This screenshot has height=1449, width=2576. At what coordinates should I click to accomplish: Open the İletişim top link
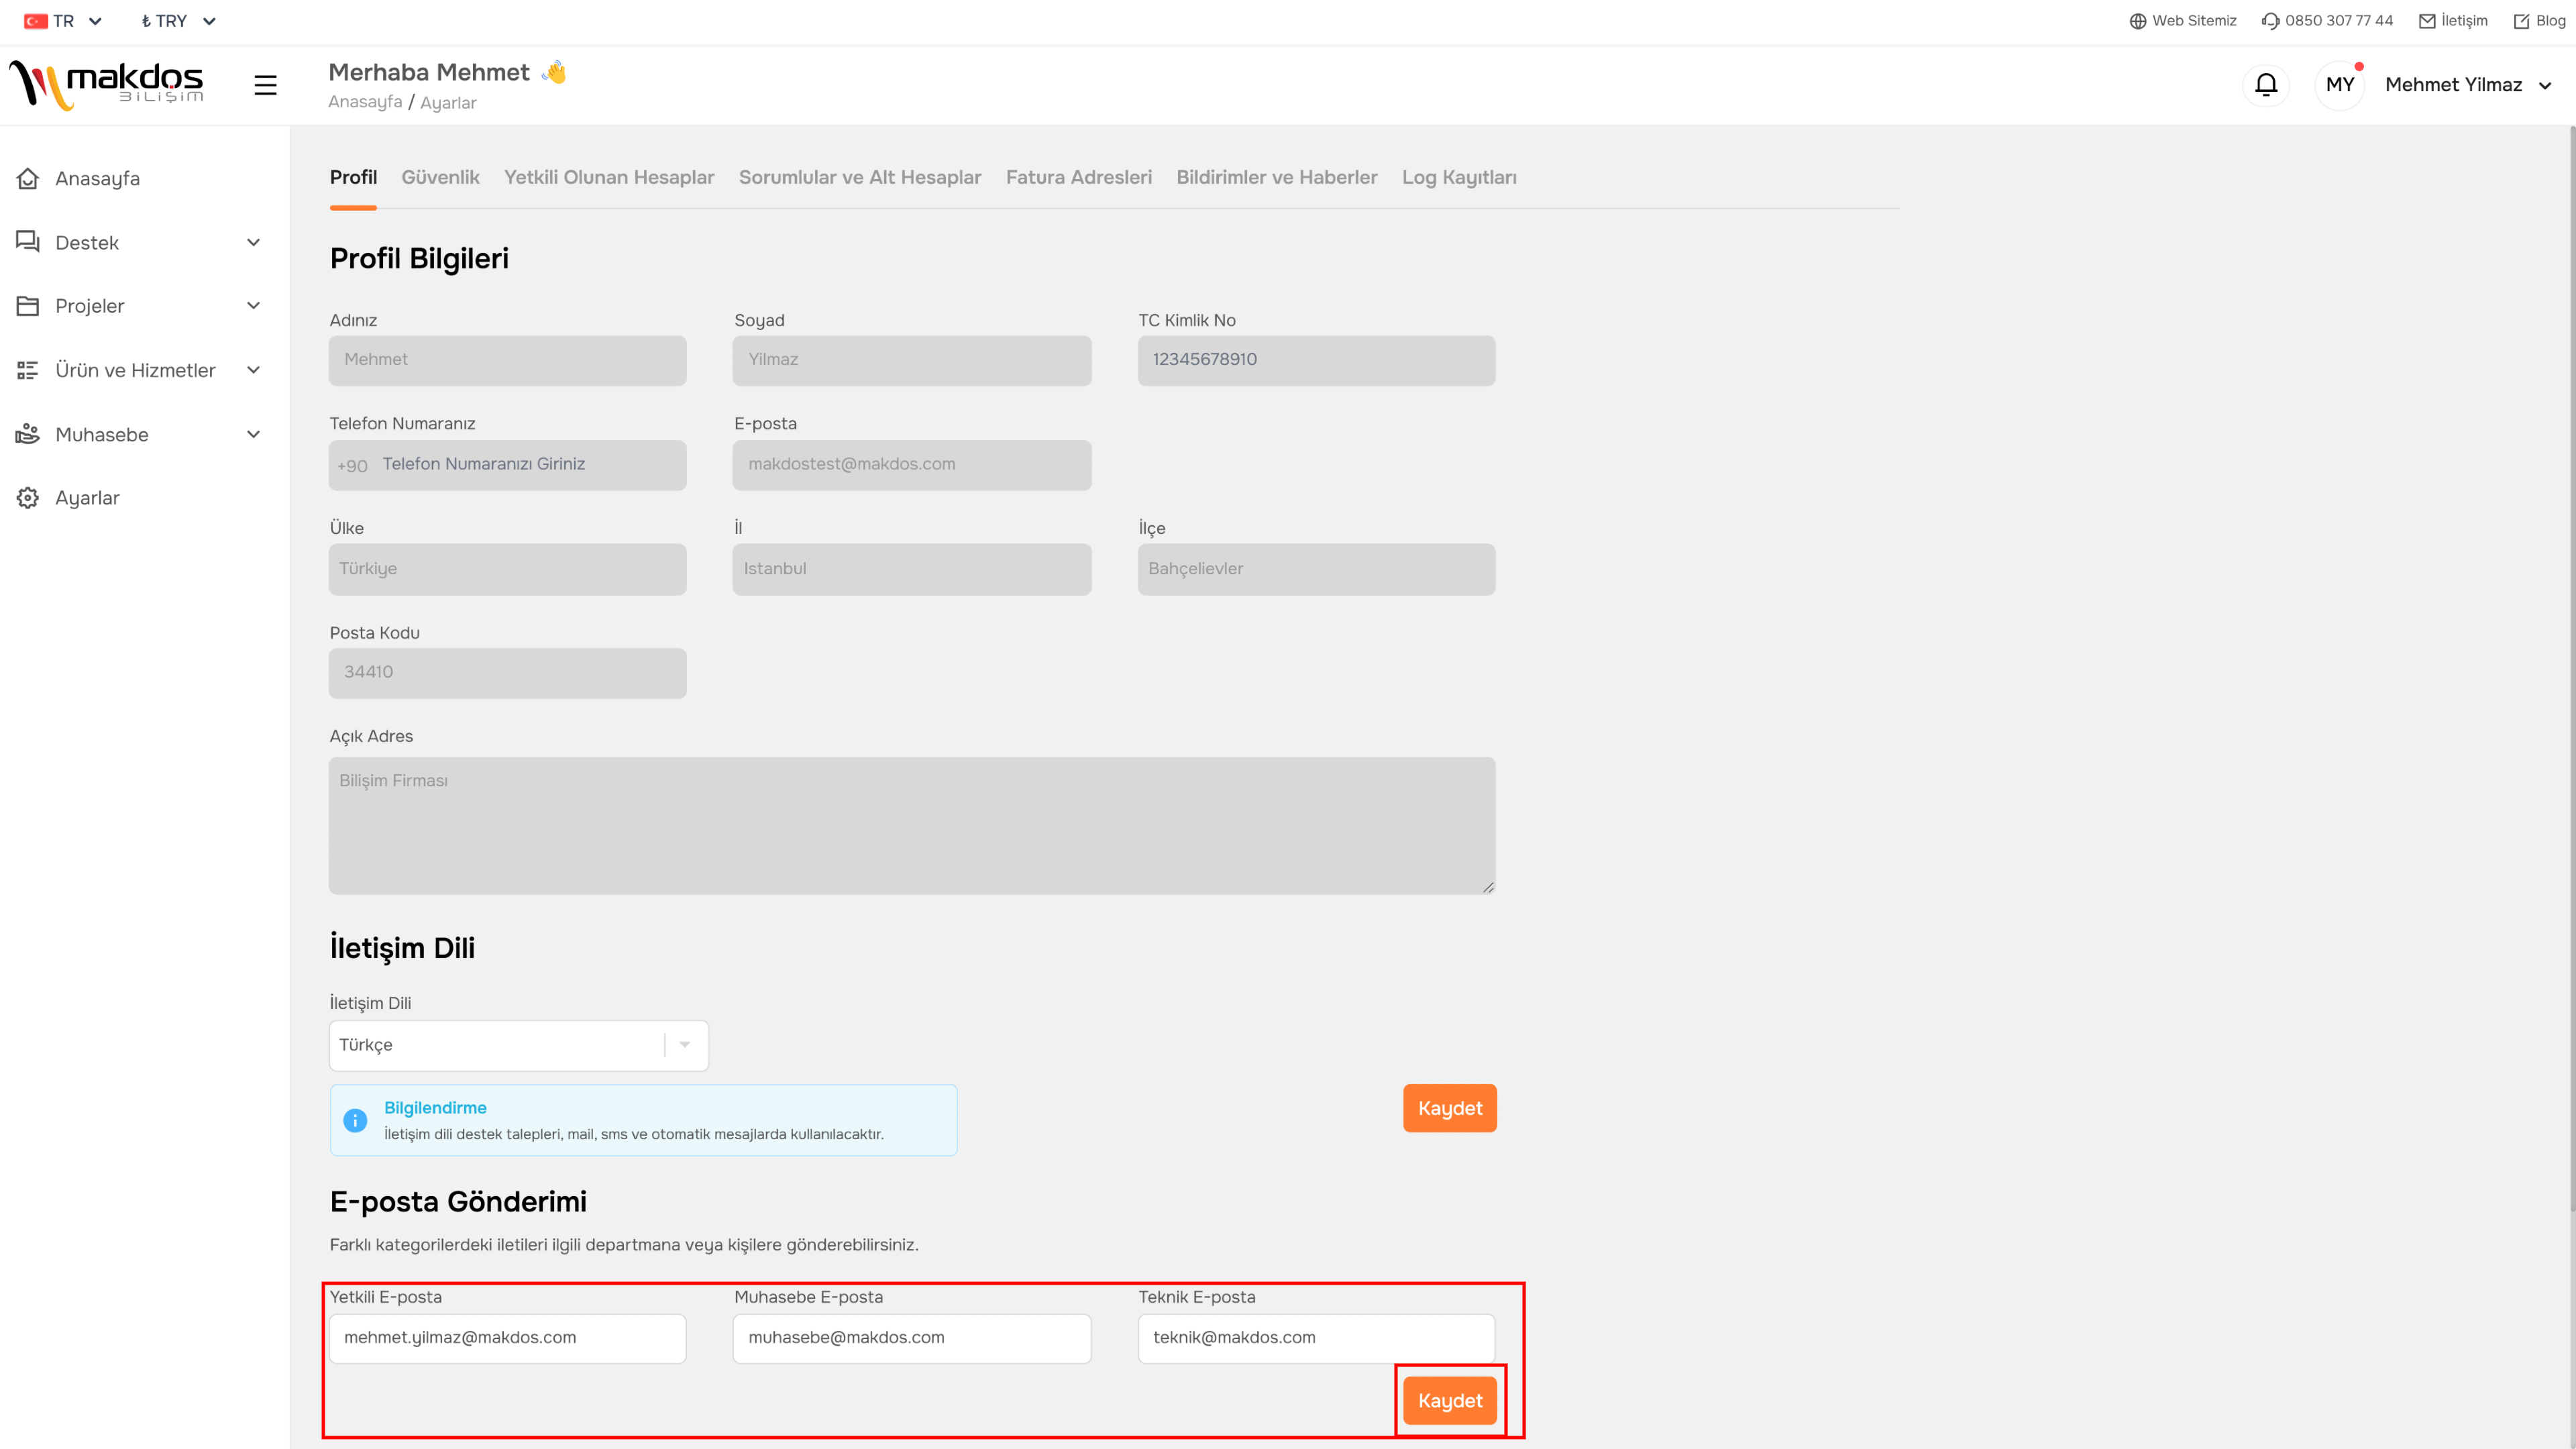click(x=2453, y=21)
